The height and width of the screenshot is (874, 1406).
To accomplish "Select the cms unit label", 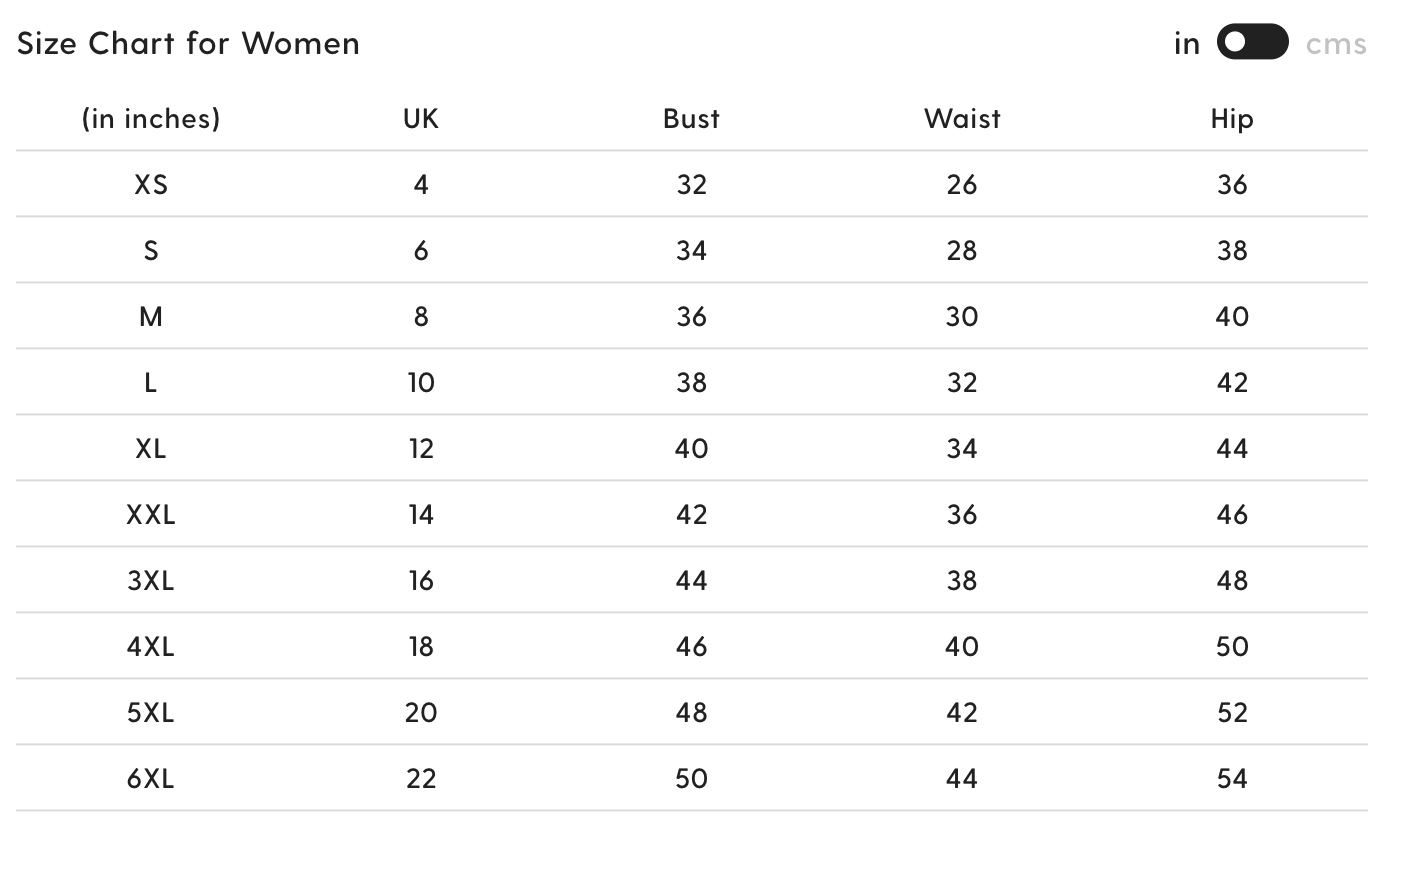I will click(1336, 44).
